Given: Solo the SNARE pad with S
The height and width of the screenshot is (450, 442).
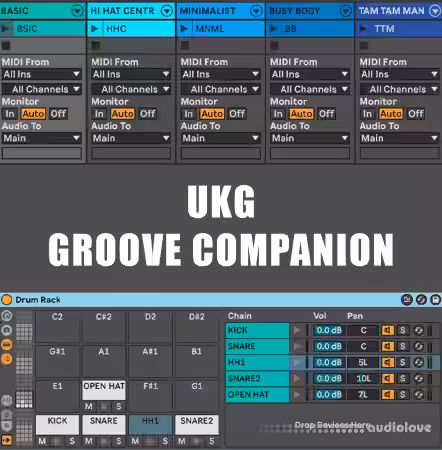Looking at the screenshot, I should point(119,441).
